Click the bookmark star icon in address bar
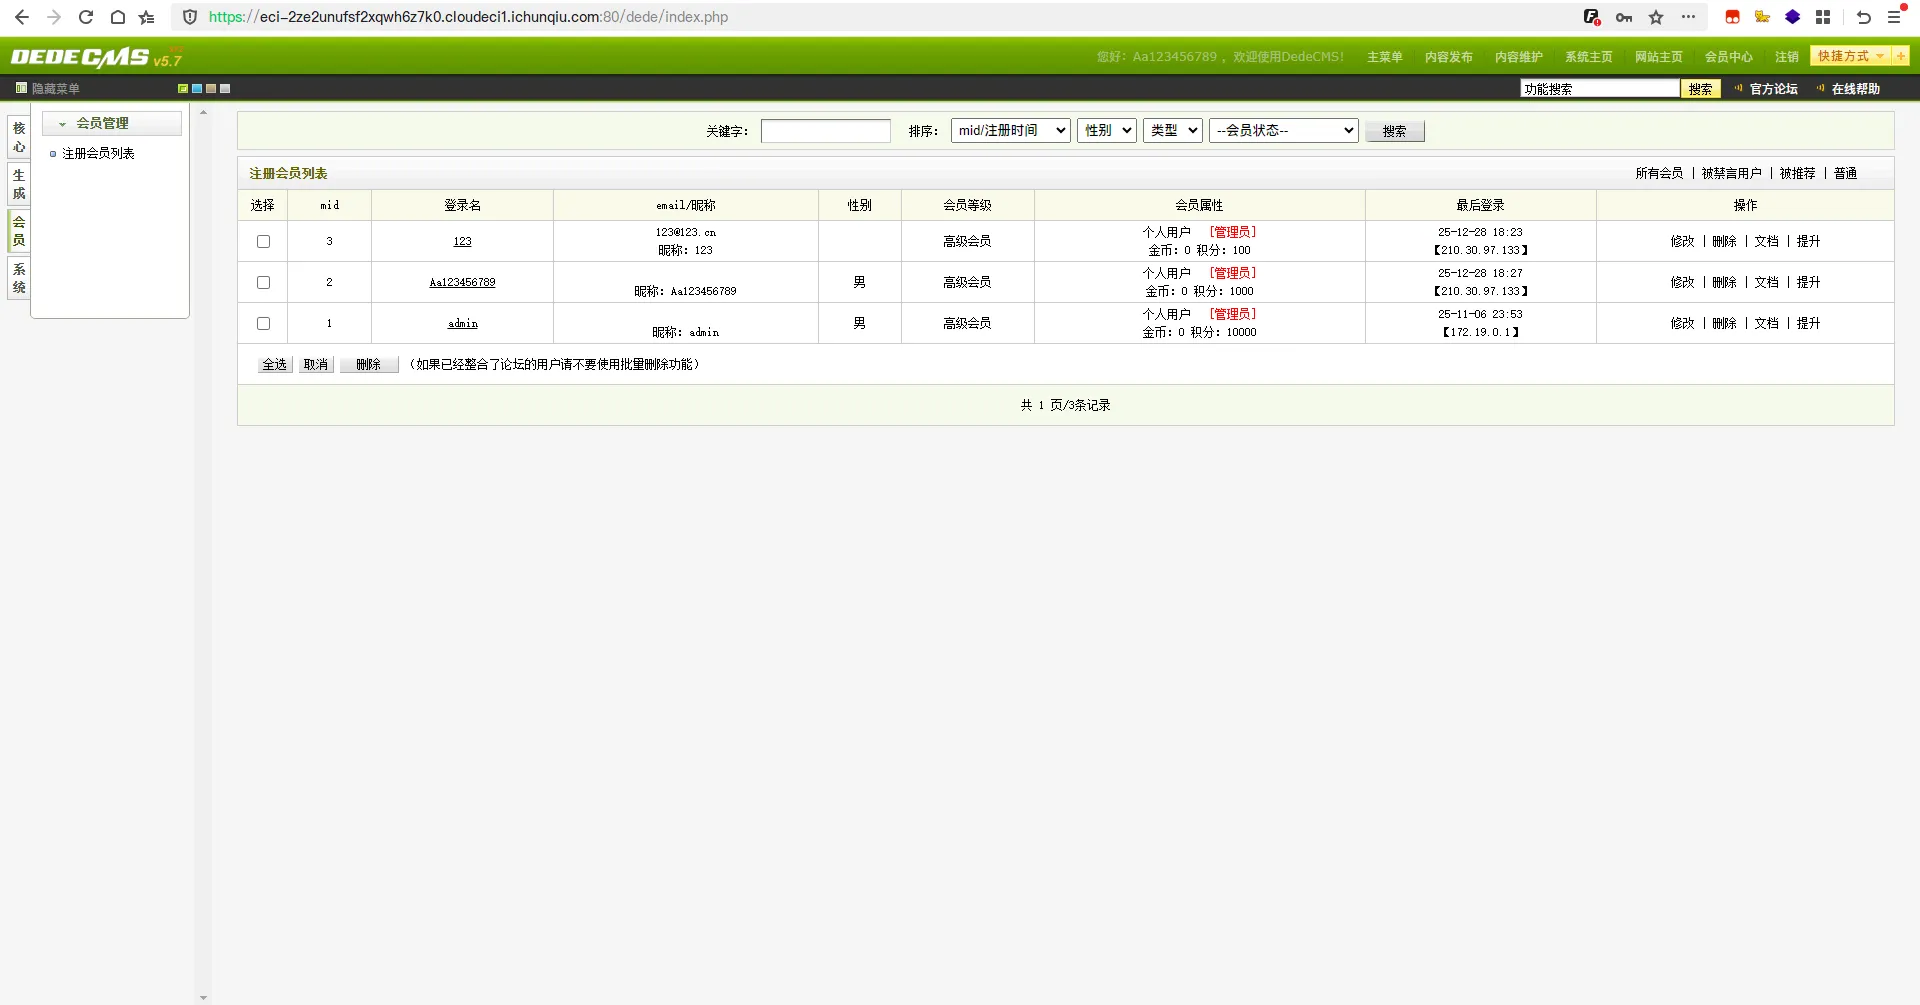 (x=1656, y=17)
